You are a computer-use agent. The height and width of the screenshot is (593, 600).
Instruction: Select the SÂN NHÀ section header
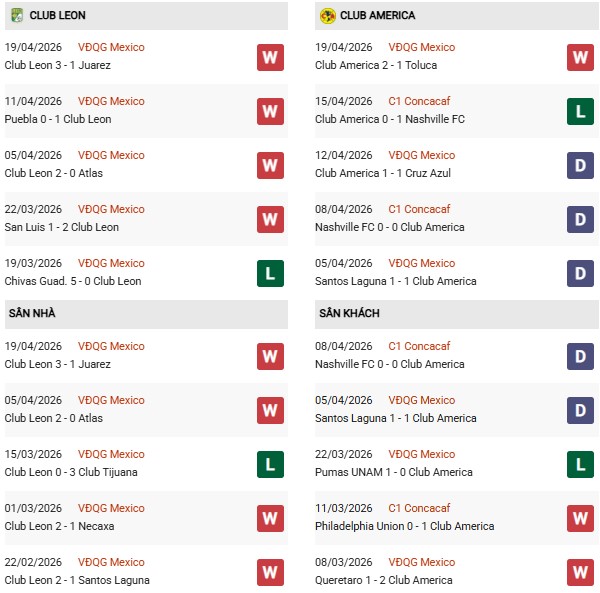(32, 314)
